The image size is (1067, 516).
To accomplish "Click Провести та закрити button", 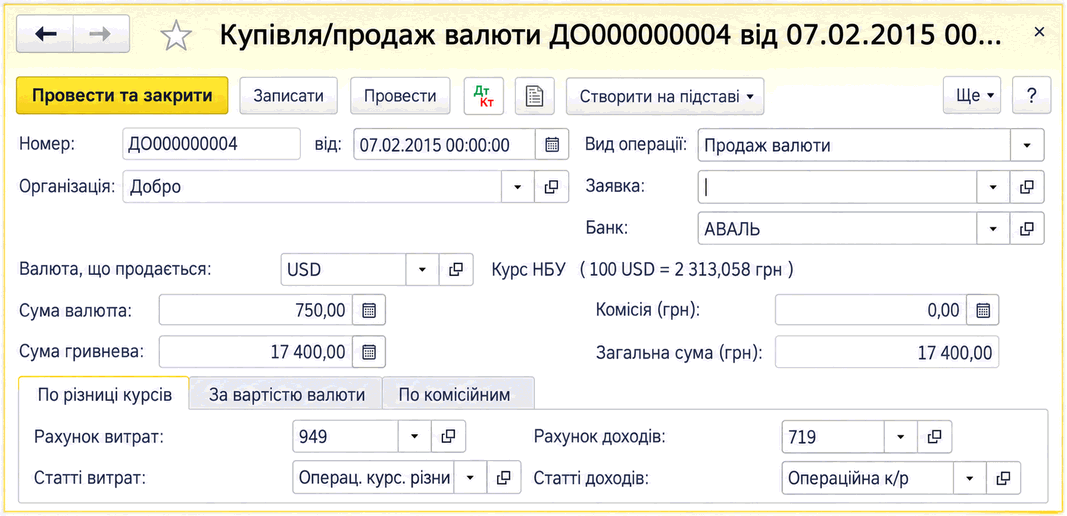I will [x=122, y=96].
